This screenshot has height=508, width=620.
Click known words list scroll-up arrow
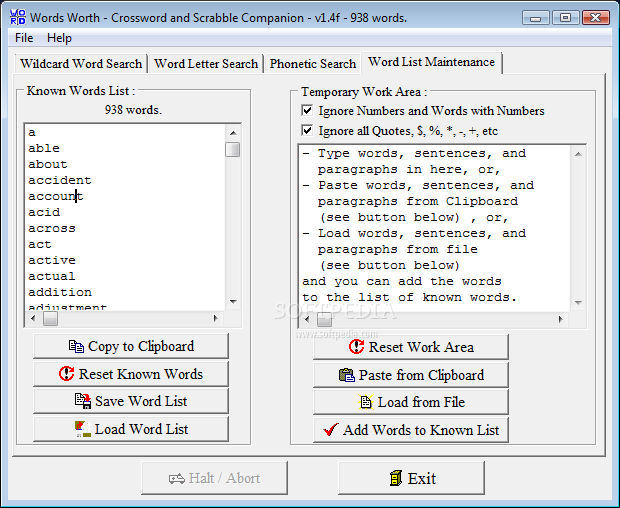pos(233,133)
